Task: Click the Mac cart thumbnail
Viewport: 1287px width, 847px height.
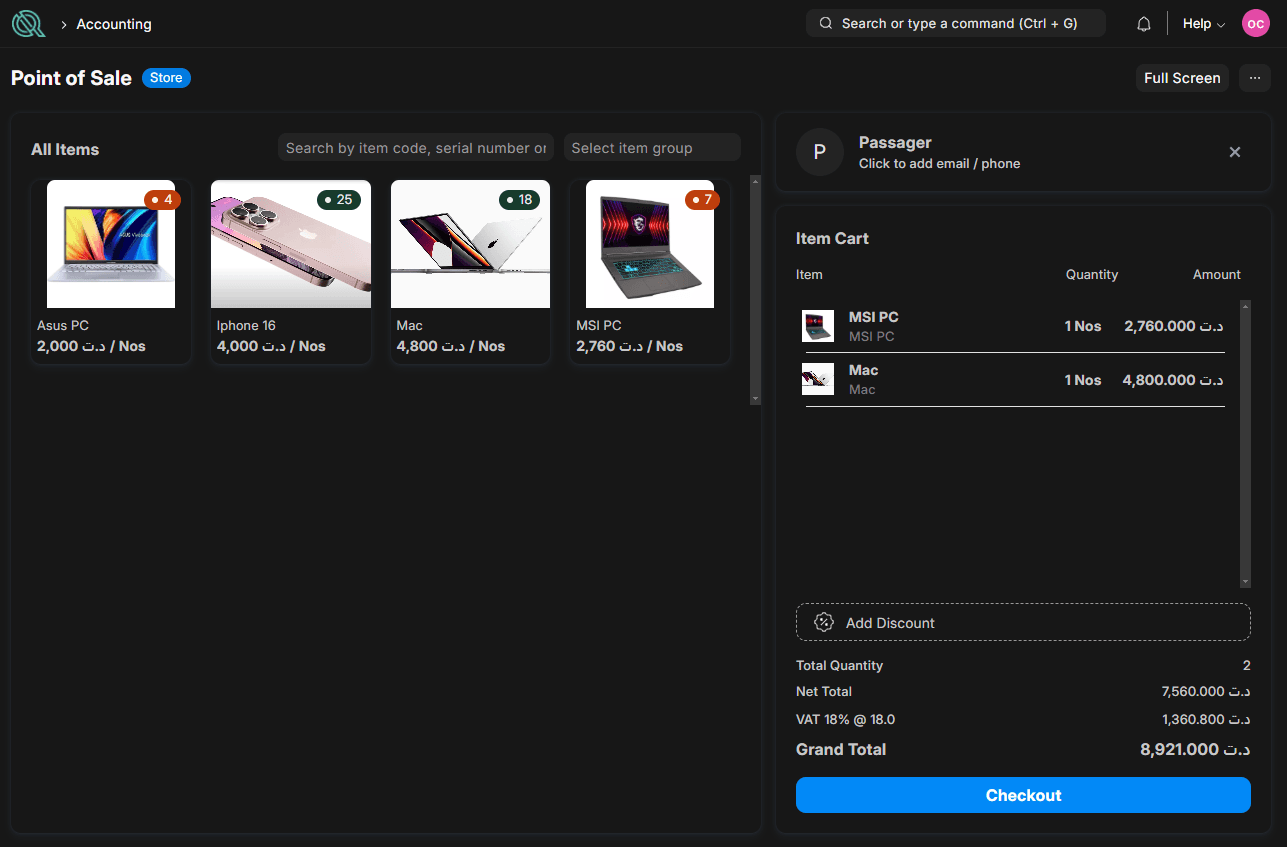Action: 818,379
